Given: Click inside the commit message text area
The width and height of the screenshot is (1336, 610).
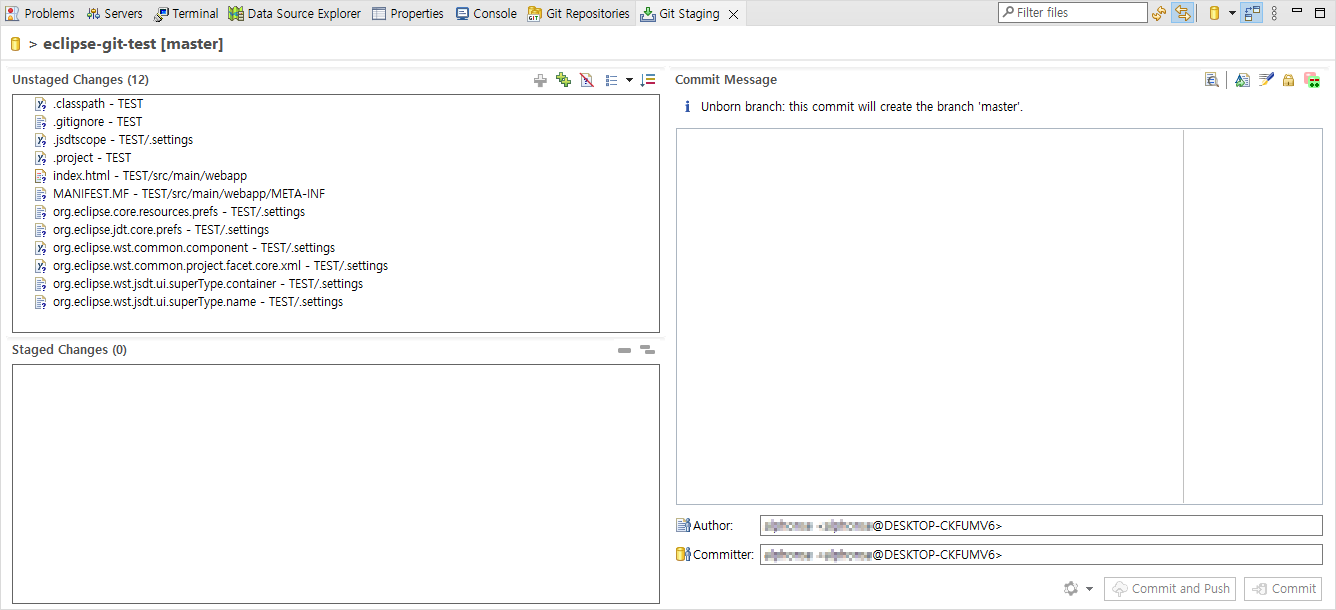Looking at the screenshot, I should click(x=930, y=316).
